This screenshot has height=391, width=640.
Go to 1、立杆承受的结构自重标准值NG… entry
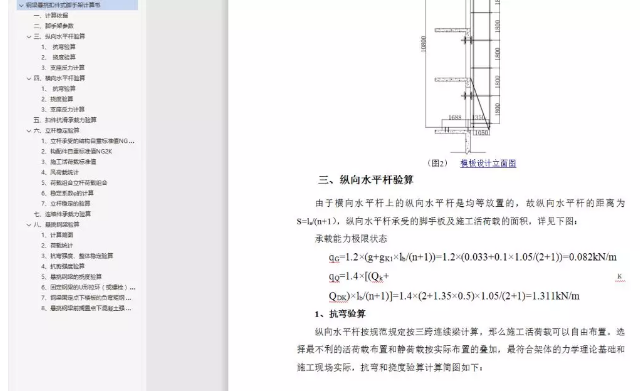88,141
